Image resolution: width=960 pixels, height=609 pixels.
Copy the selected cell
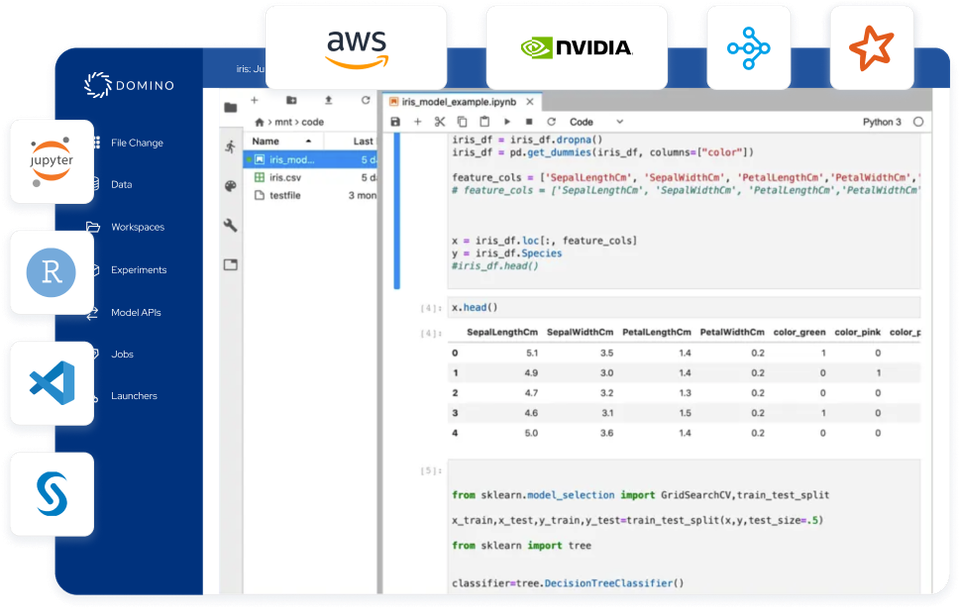(x=462, y=122)
